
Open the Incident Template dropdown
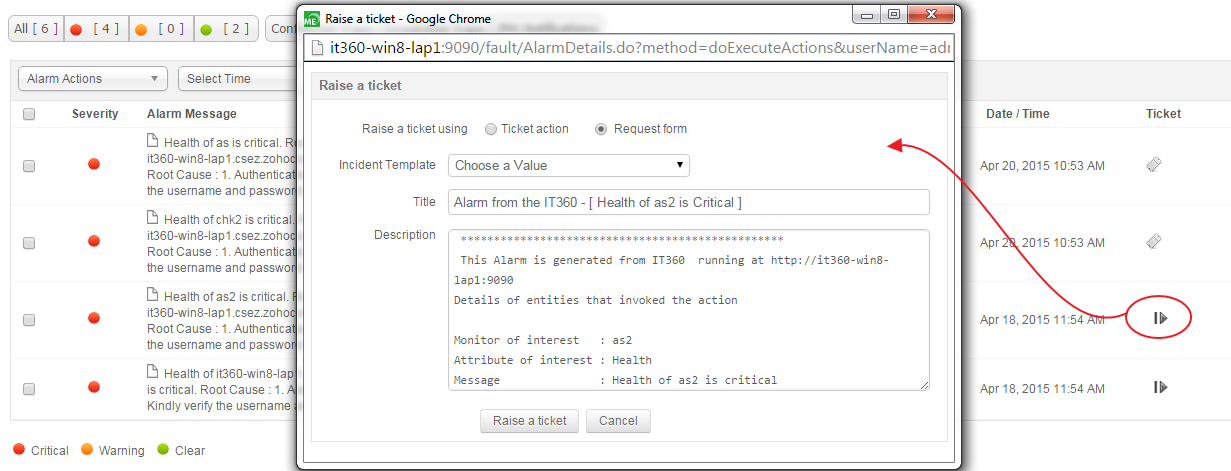point(568,165)
